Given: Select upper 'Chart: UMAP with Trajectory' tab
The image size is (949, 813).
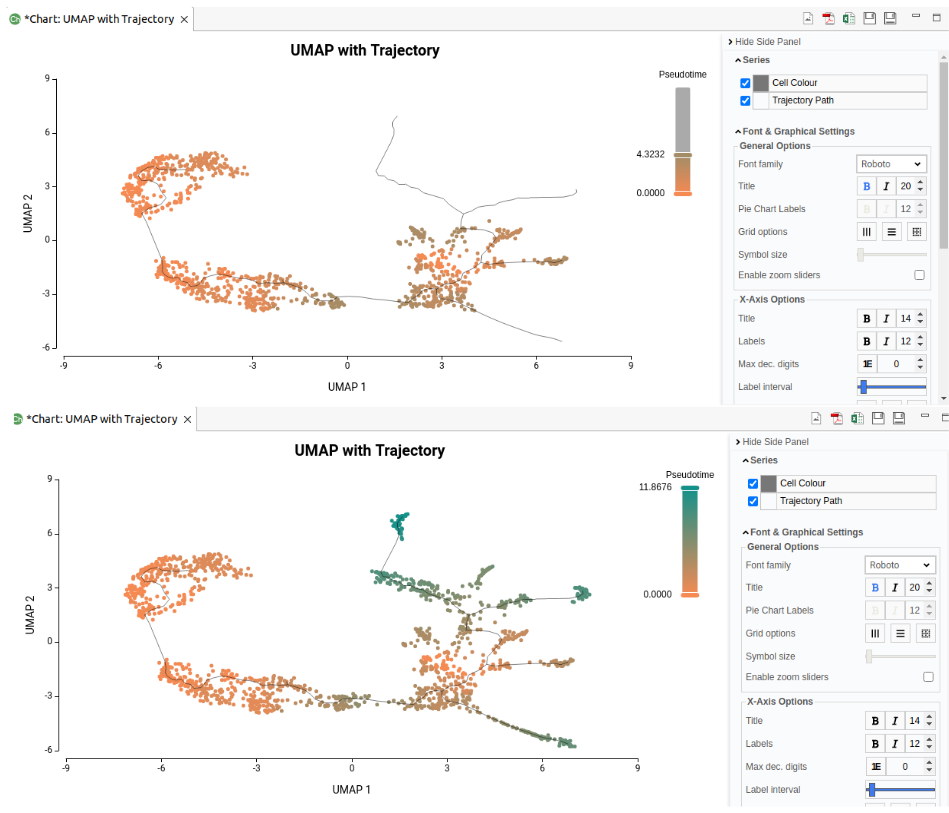Looking at the screenshot, I should click(99, 19).
